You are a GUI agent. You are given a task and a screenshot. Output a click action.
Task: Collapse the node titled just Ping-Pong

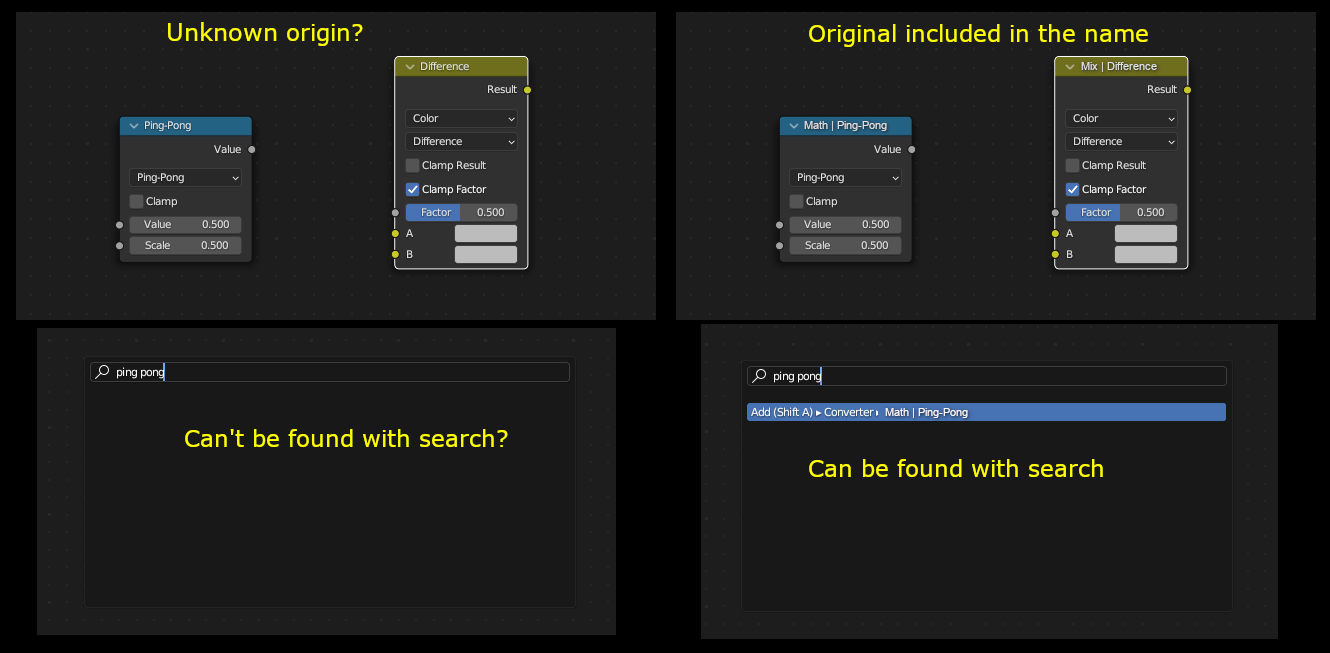[x=134, y=126]
